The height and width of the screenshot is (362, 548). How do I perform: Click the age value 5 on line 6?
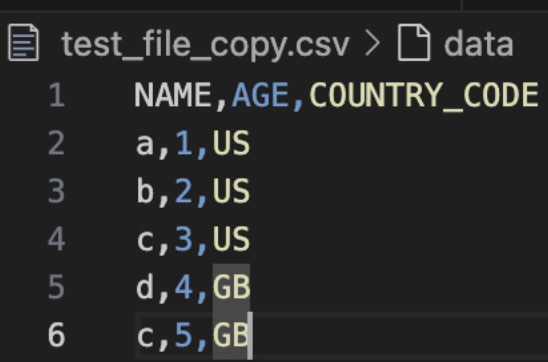coord(184,335)
